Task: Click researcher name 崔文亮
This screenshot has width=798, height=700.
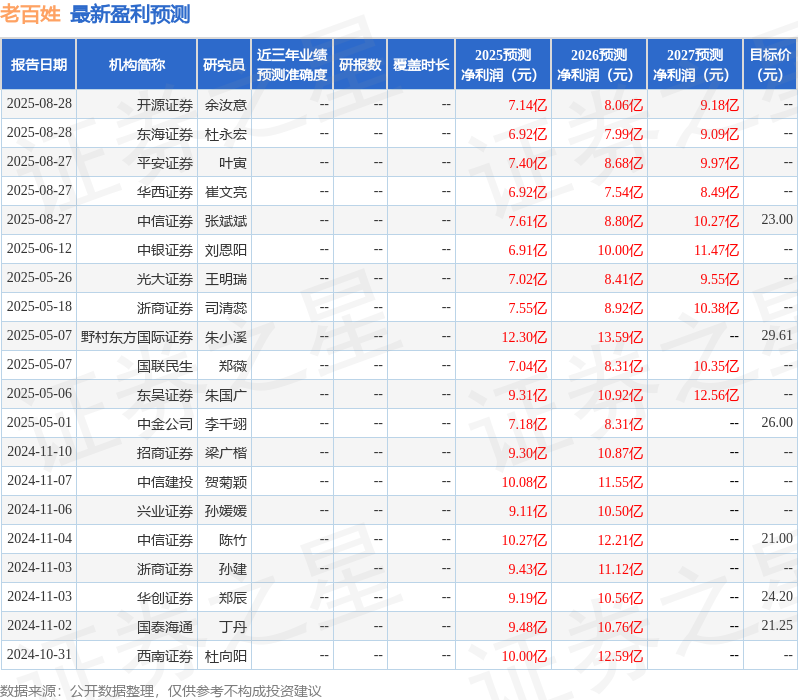Action: [x=226, y=192]
